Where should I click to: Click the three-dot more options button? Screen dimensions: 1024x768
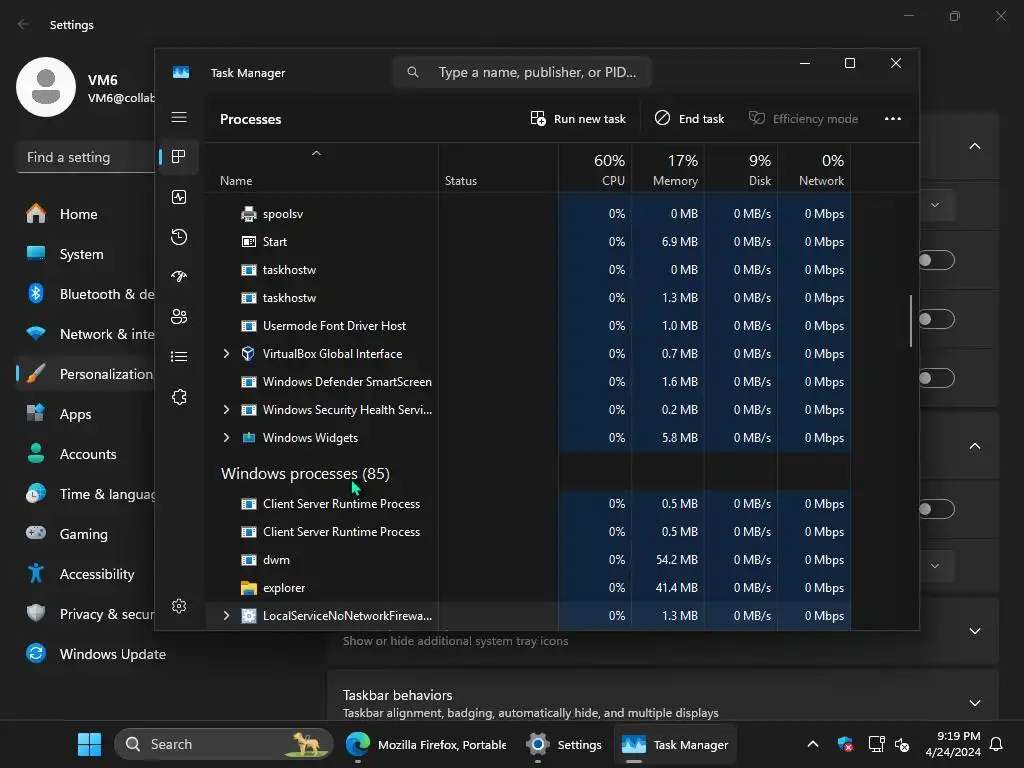coord(893,119)
